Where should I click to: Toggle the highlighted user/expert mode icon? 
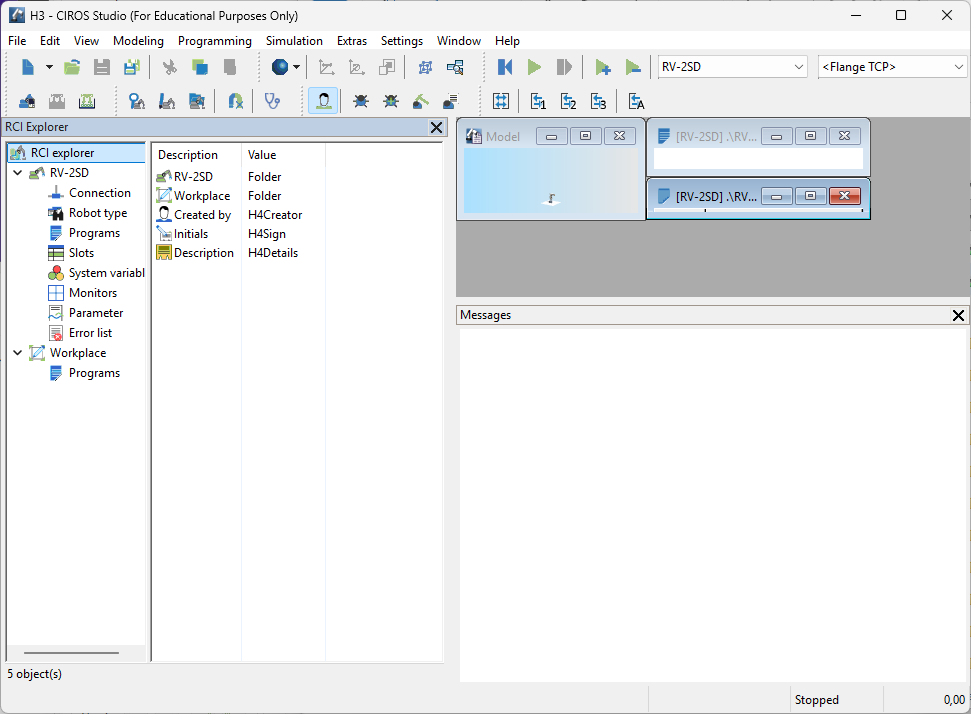[x=323, y=101]
